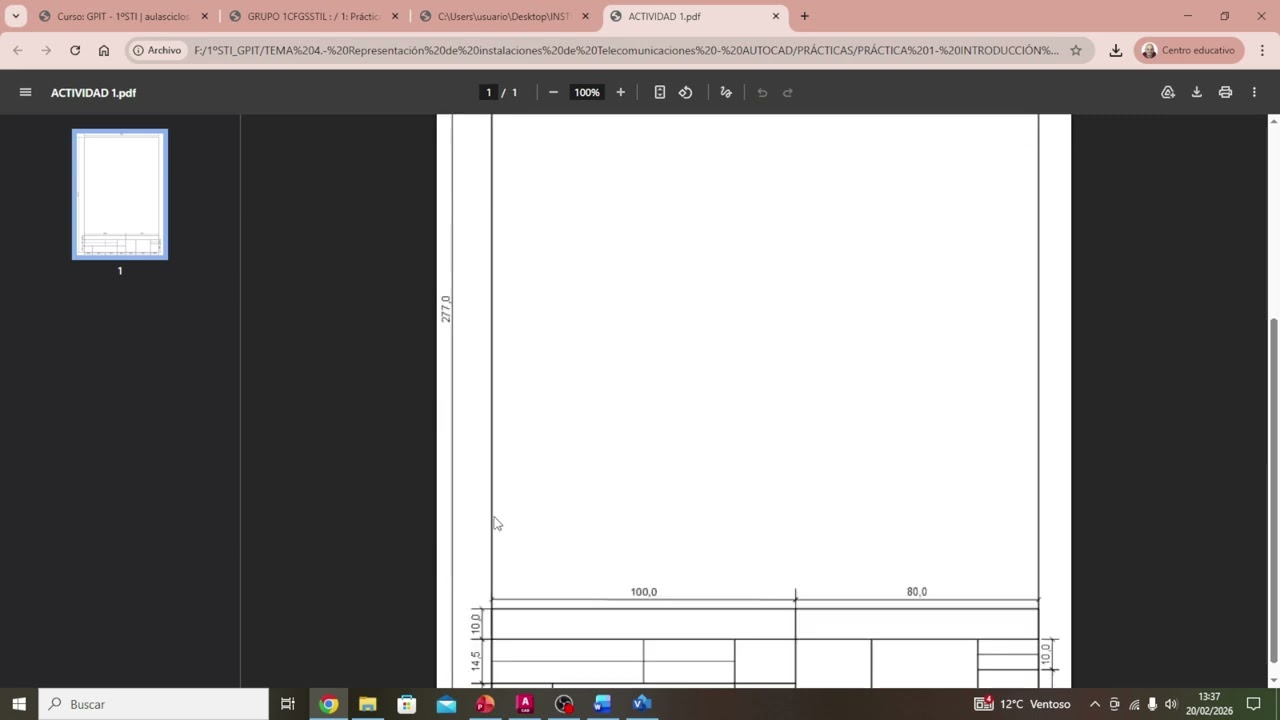Click the undo annotation icon
Screen dimensions: 1280x720
762,92
